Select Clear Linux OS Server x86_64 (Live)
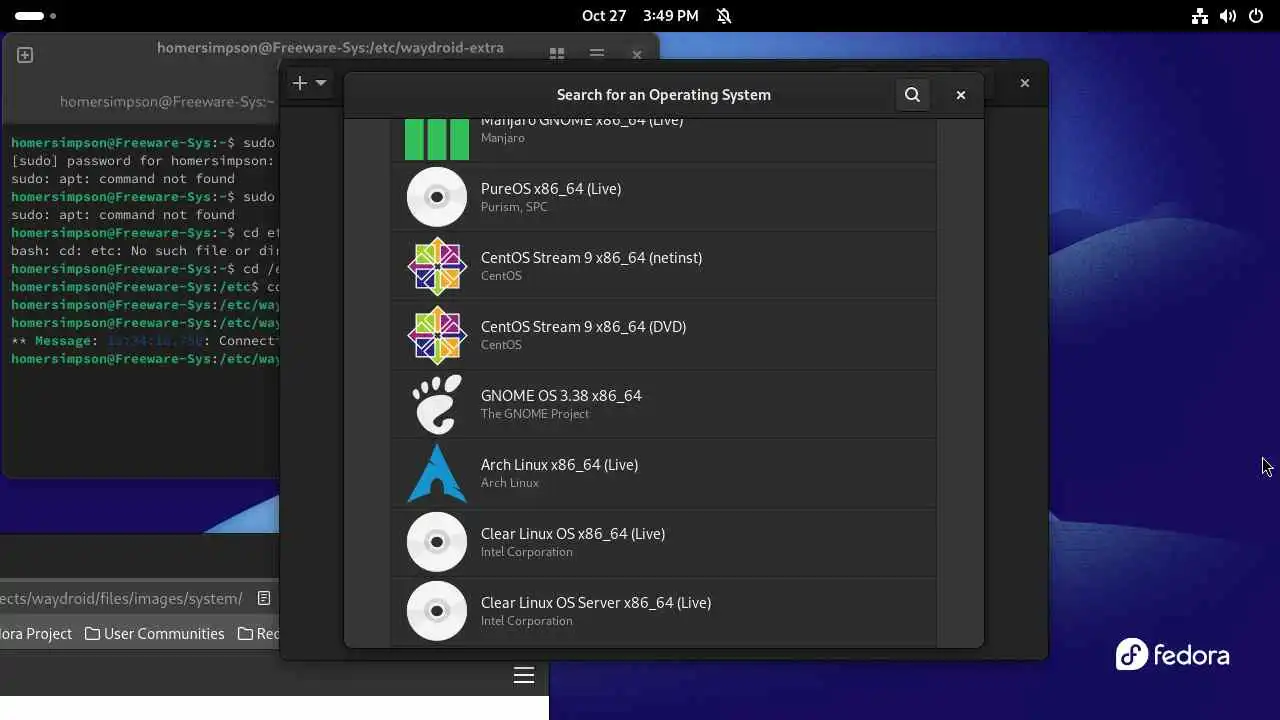The height and width of the screenshot is (720, 1280). (664, 611)
